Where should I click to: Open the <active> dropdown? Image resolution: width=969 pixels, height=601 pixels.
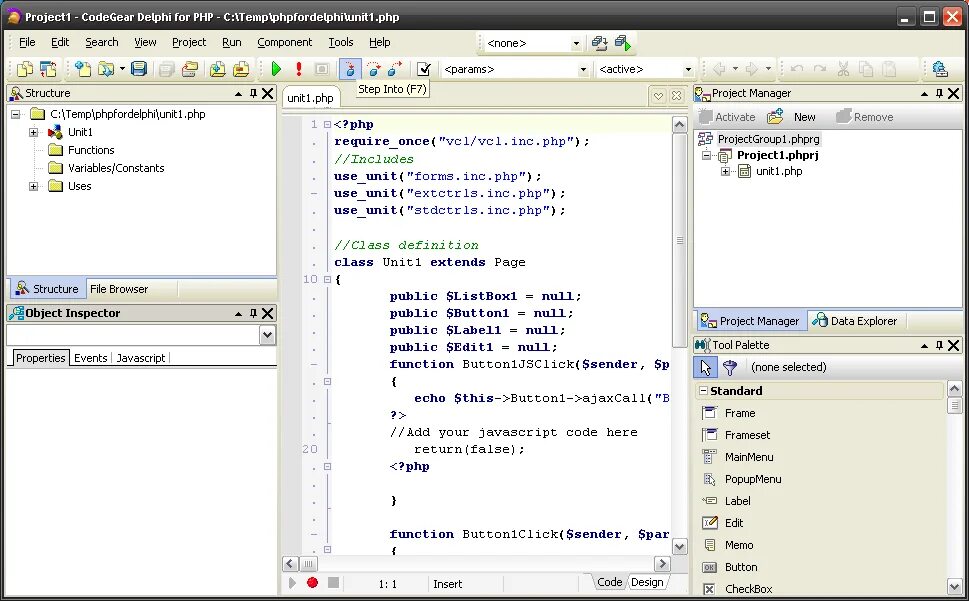(x=688, y=69)
